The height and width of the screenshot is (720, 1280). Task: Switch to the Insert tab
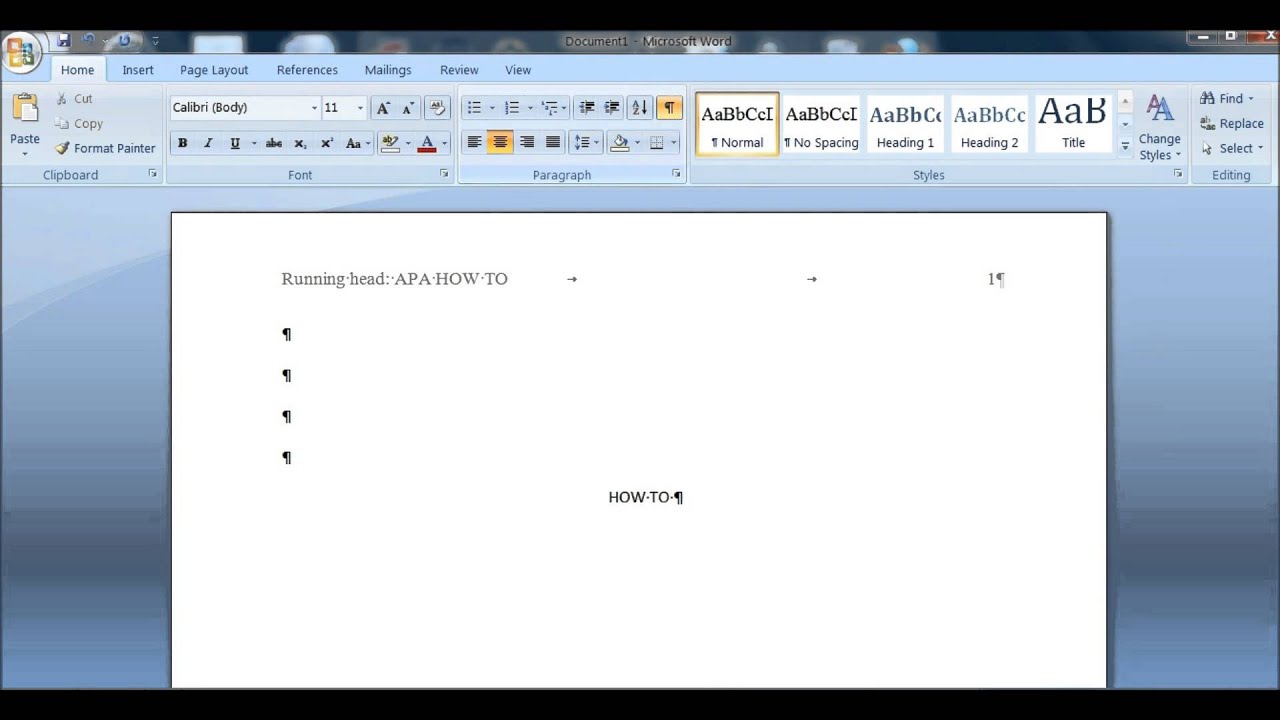(x=138, y=70)
